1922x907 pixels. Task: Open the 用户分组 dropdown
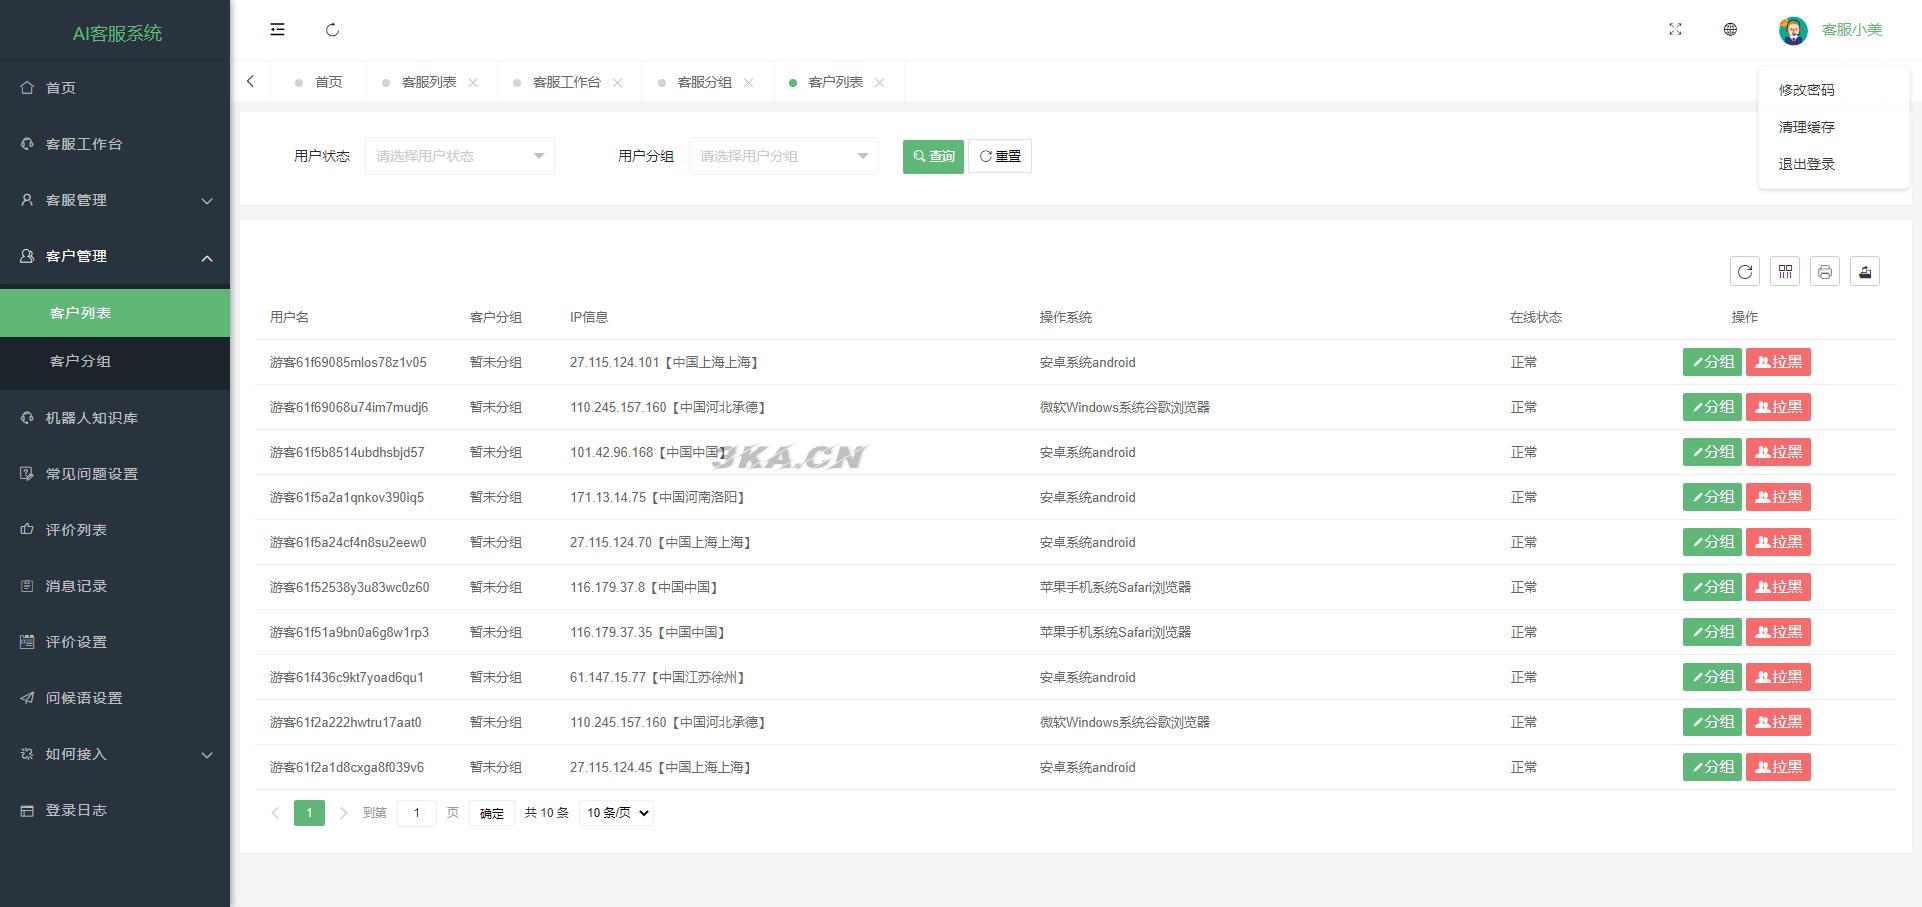[x=783, y=156]
